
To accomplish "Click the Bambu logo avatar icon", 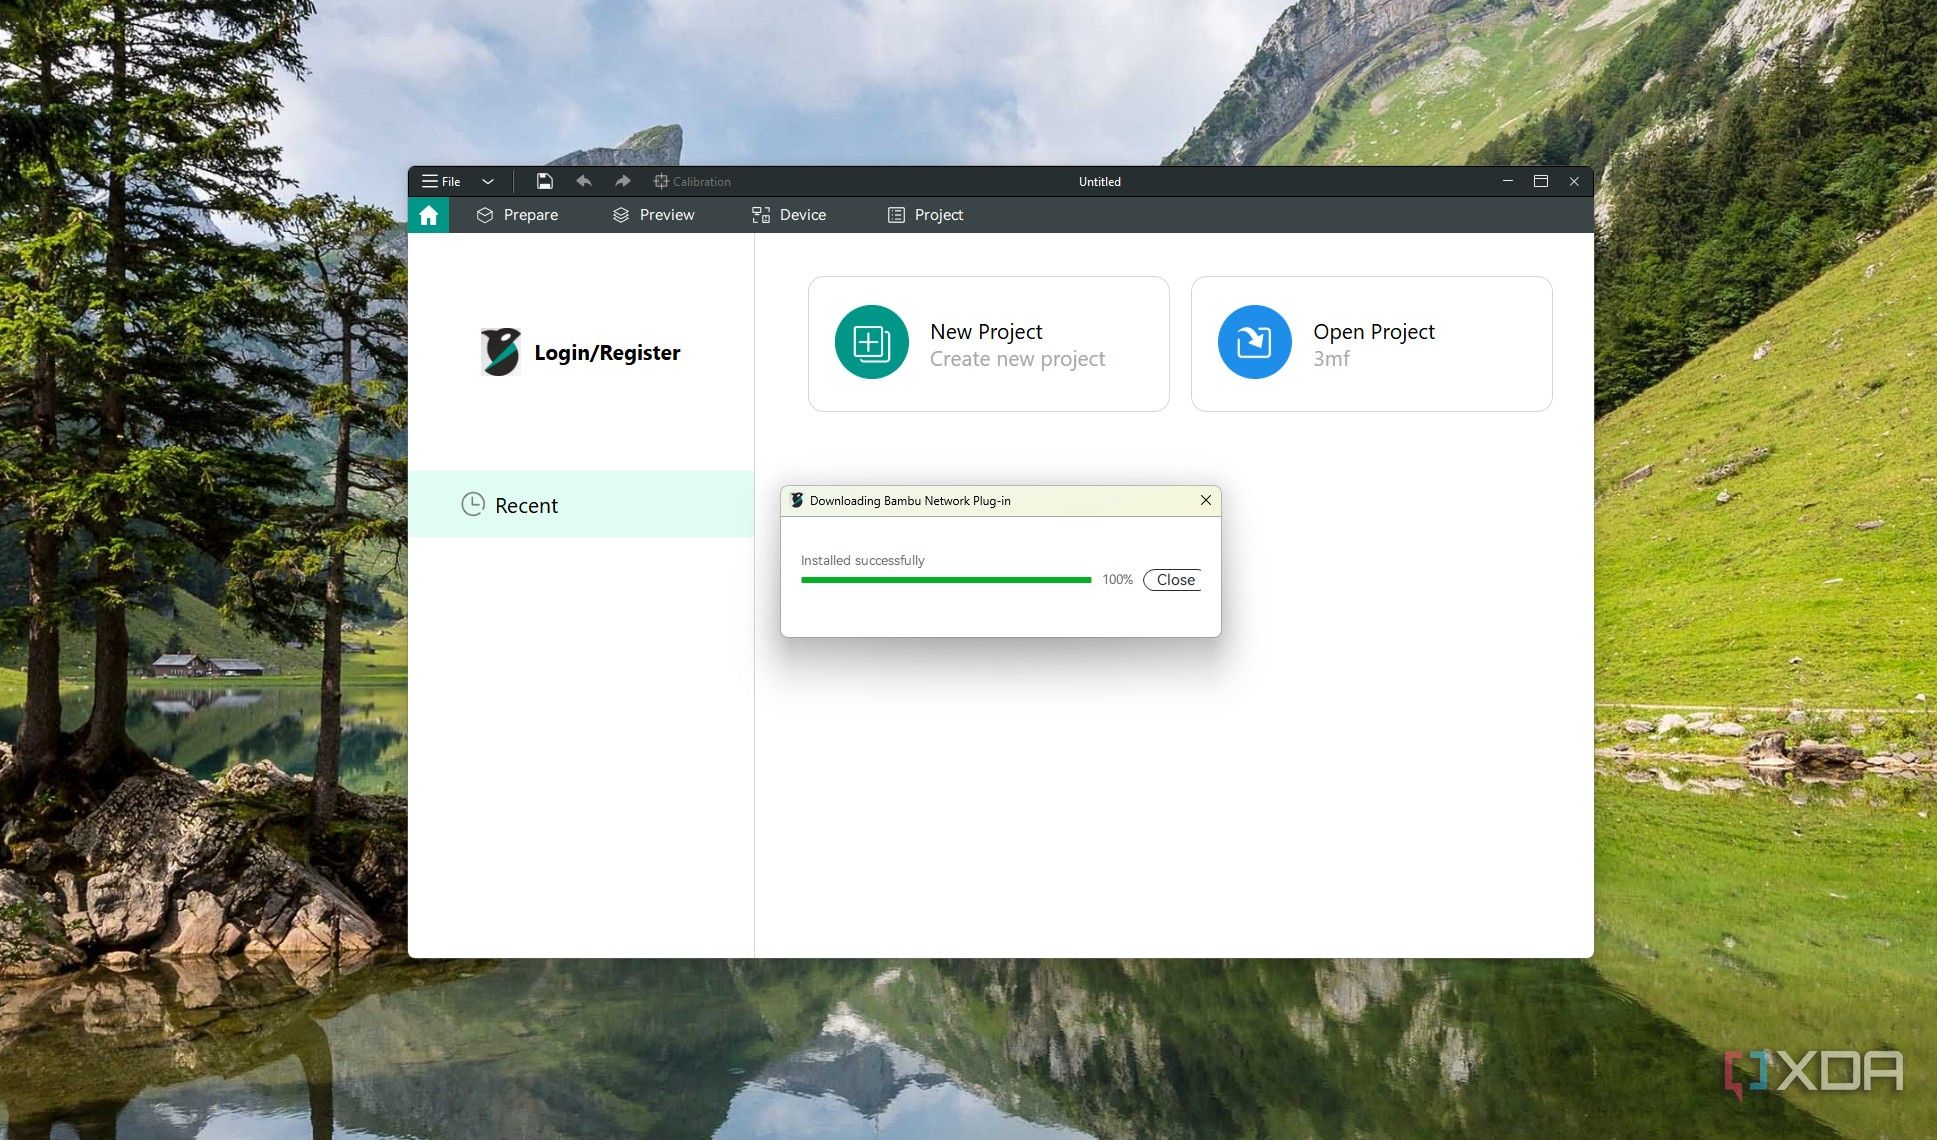I will click(500, 352).
